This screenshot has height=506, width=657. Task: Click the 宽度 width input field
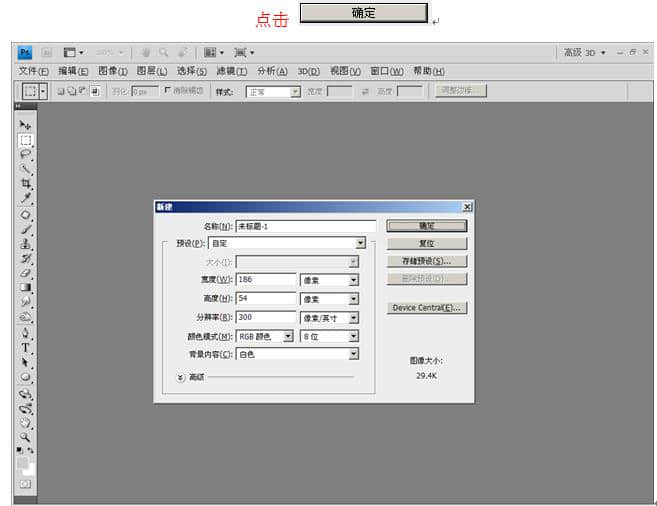pyautogui.click(x=266, y=280)
